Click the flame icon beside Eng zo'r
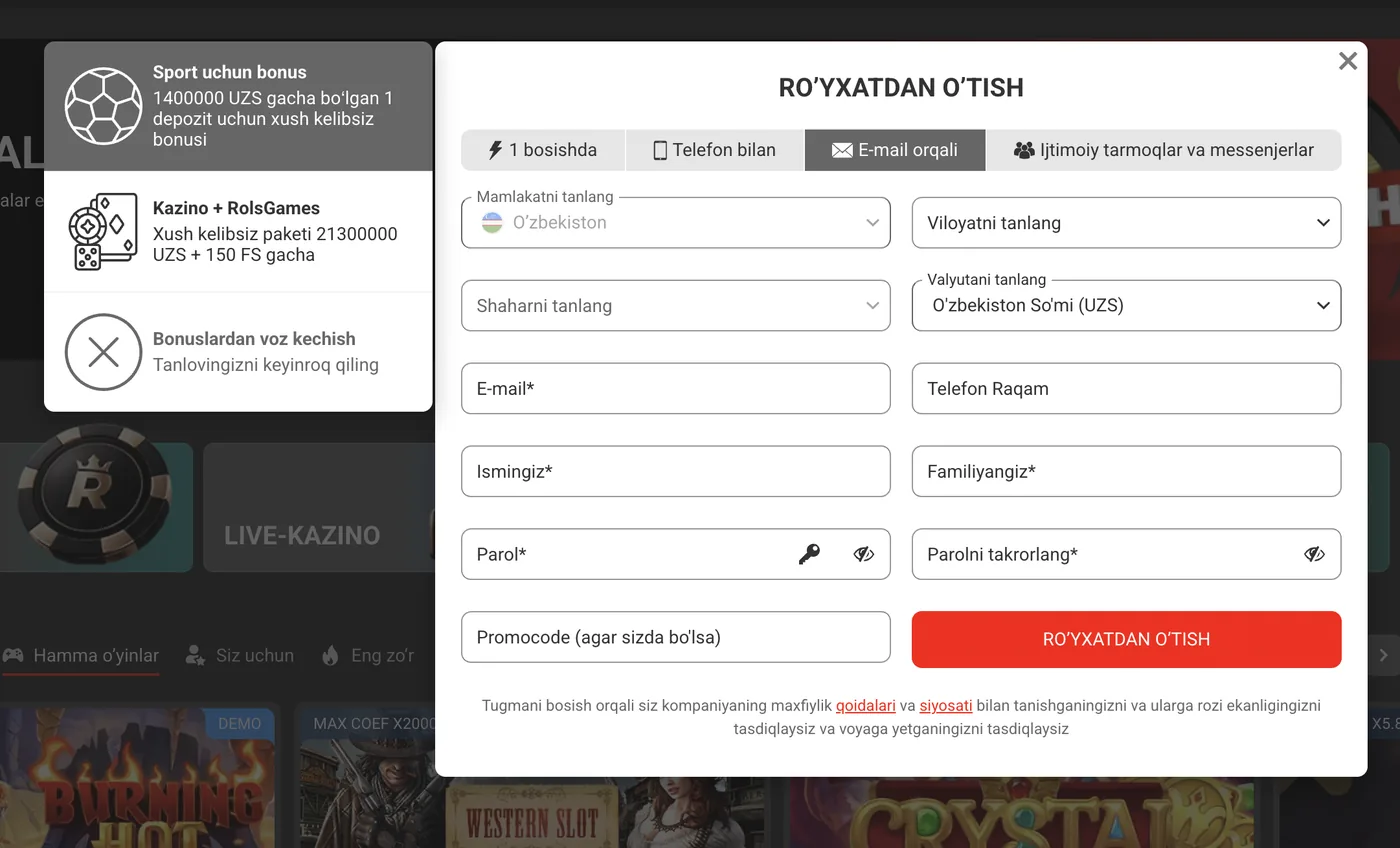 click(330, 655)
